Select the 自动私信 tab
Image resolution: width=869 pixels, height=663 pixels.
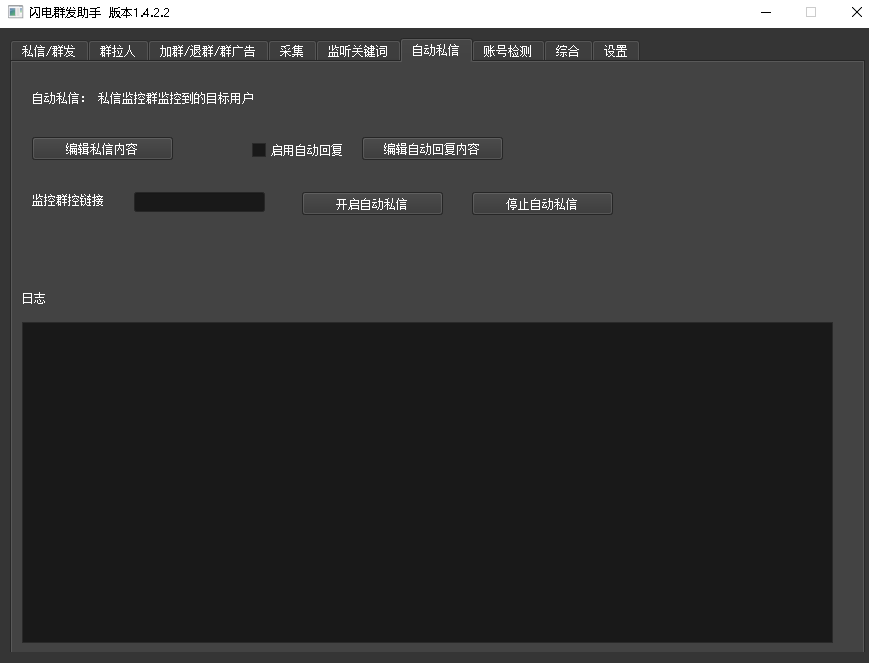(436, 50)
